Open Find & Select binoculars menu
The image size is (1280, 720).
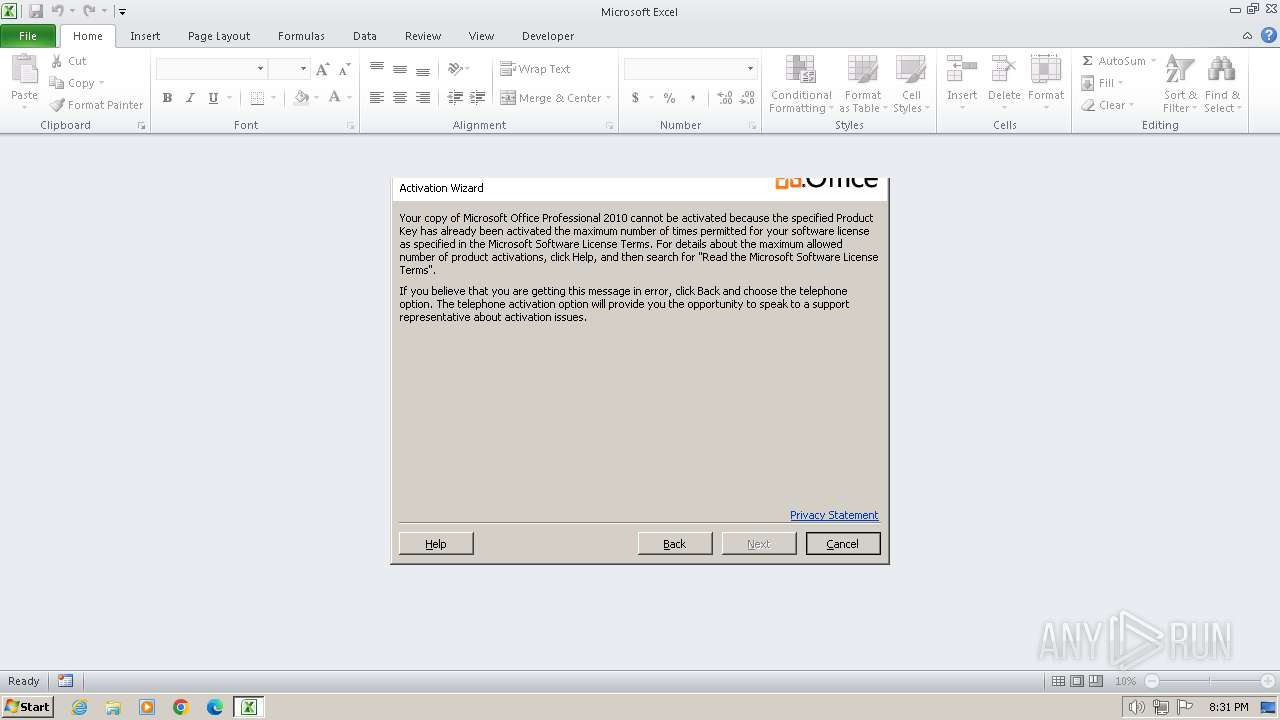1221,84
